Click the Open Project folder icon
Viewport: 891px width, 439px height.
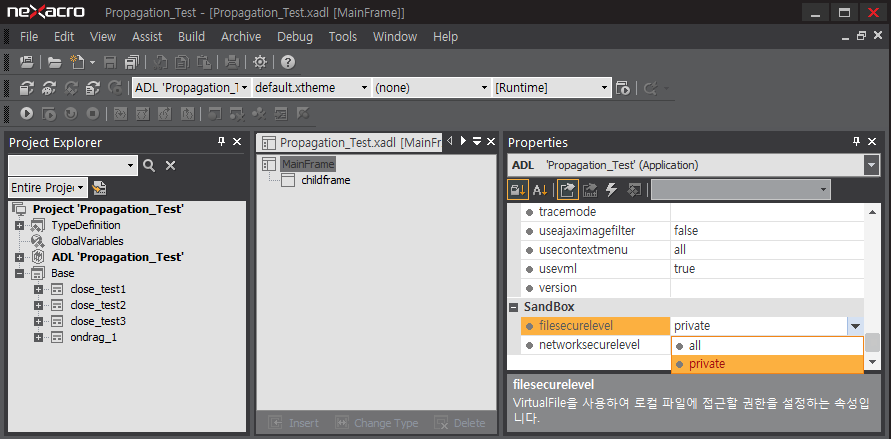pos(55,62)
